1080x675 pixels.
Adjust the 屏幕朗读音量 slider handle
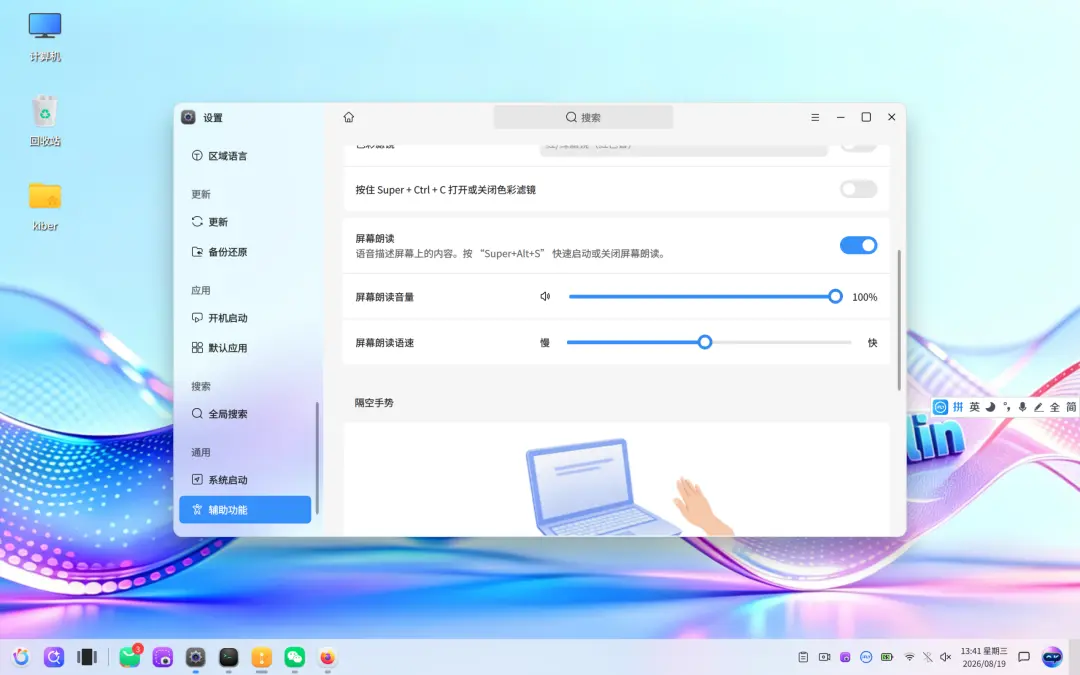pos(835,297)
